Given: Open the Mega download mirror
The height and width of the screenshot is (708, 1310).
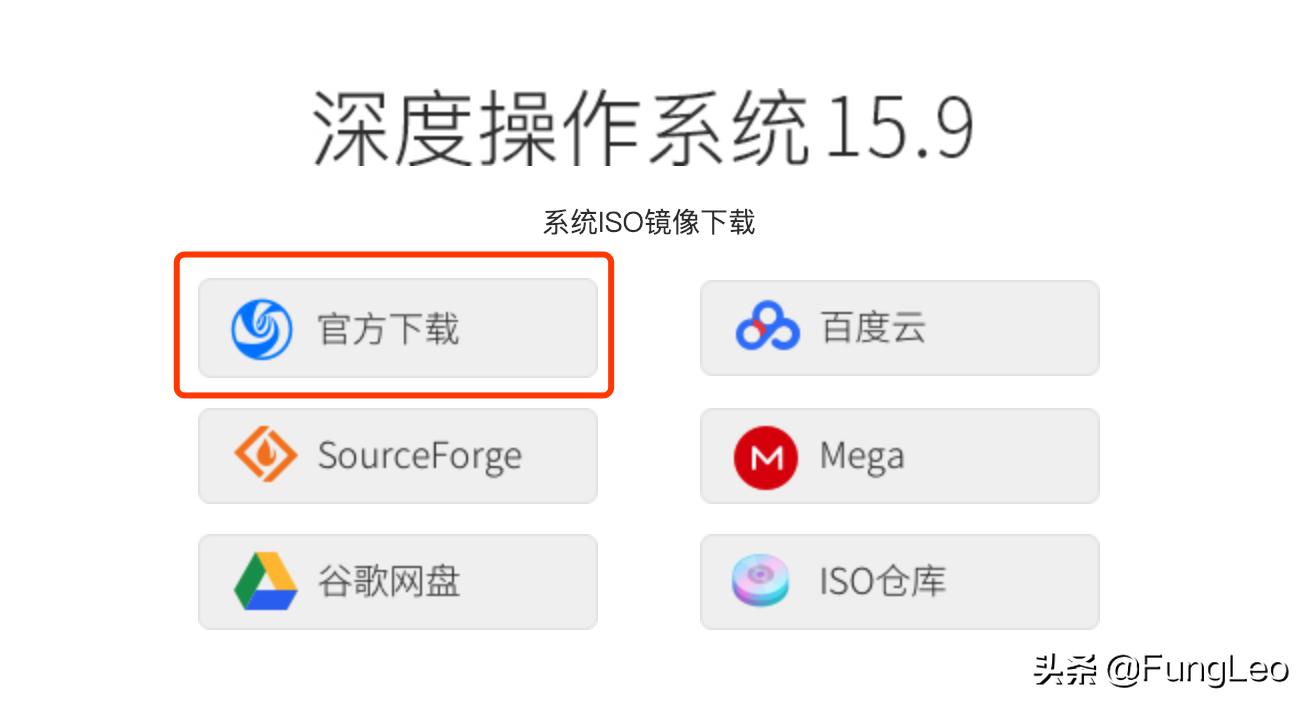Looking at the screenshot, I should coord(898,456).
